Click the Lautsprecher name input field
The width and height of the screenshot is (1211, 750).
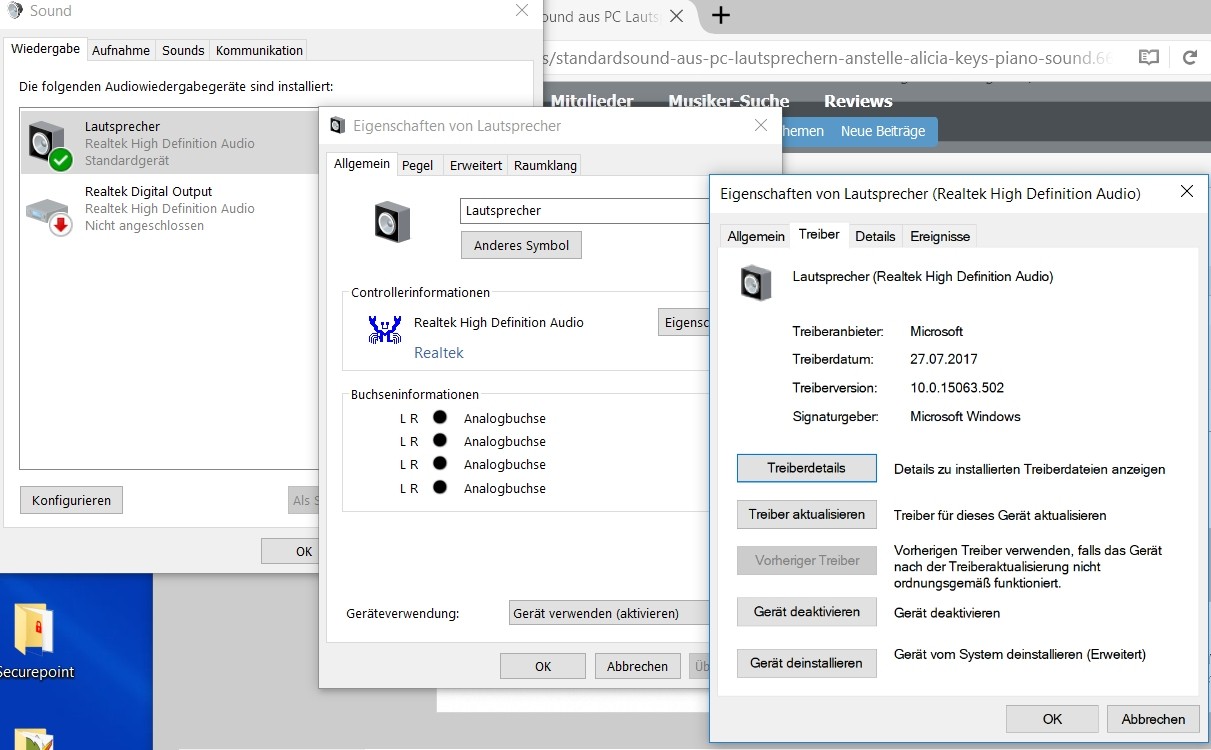pos(585,211)
